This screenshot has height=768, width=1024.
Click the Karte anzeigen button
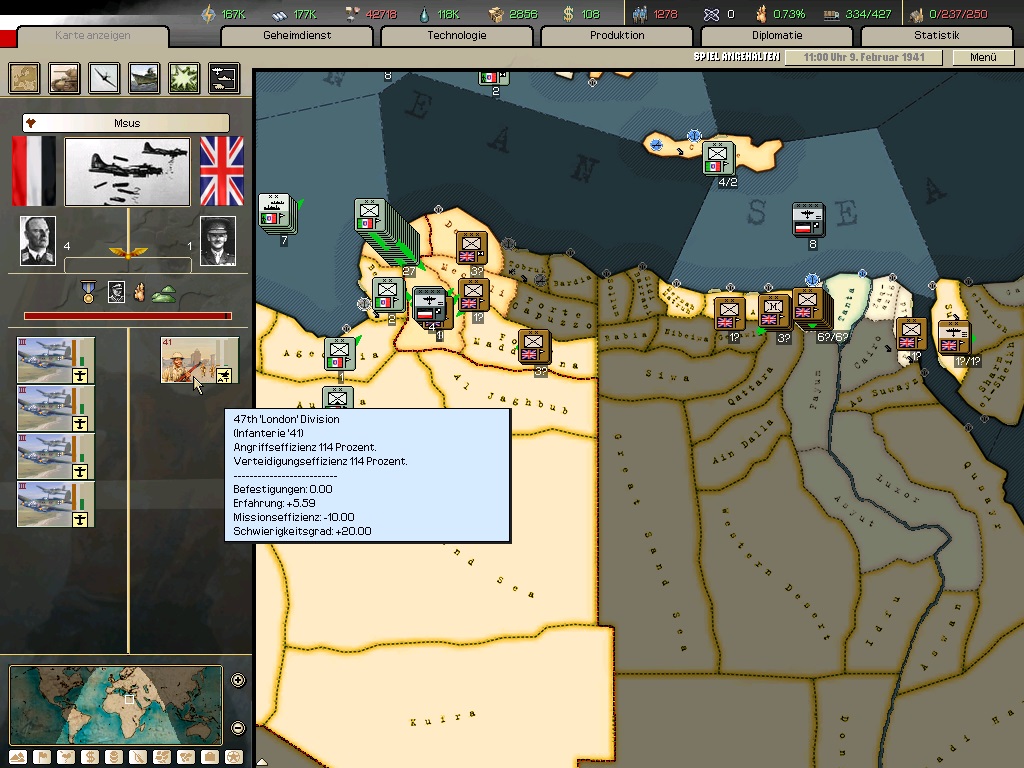pos(92,36)
